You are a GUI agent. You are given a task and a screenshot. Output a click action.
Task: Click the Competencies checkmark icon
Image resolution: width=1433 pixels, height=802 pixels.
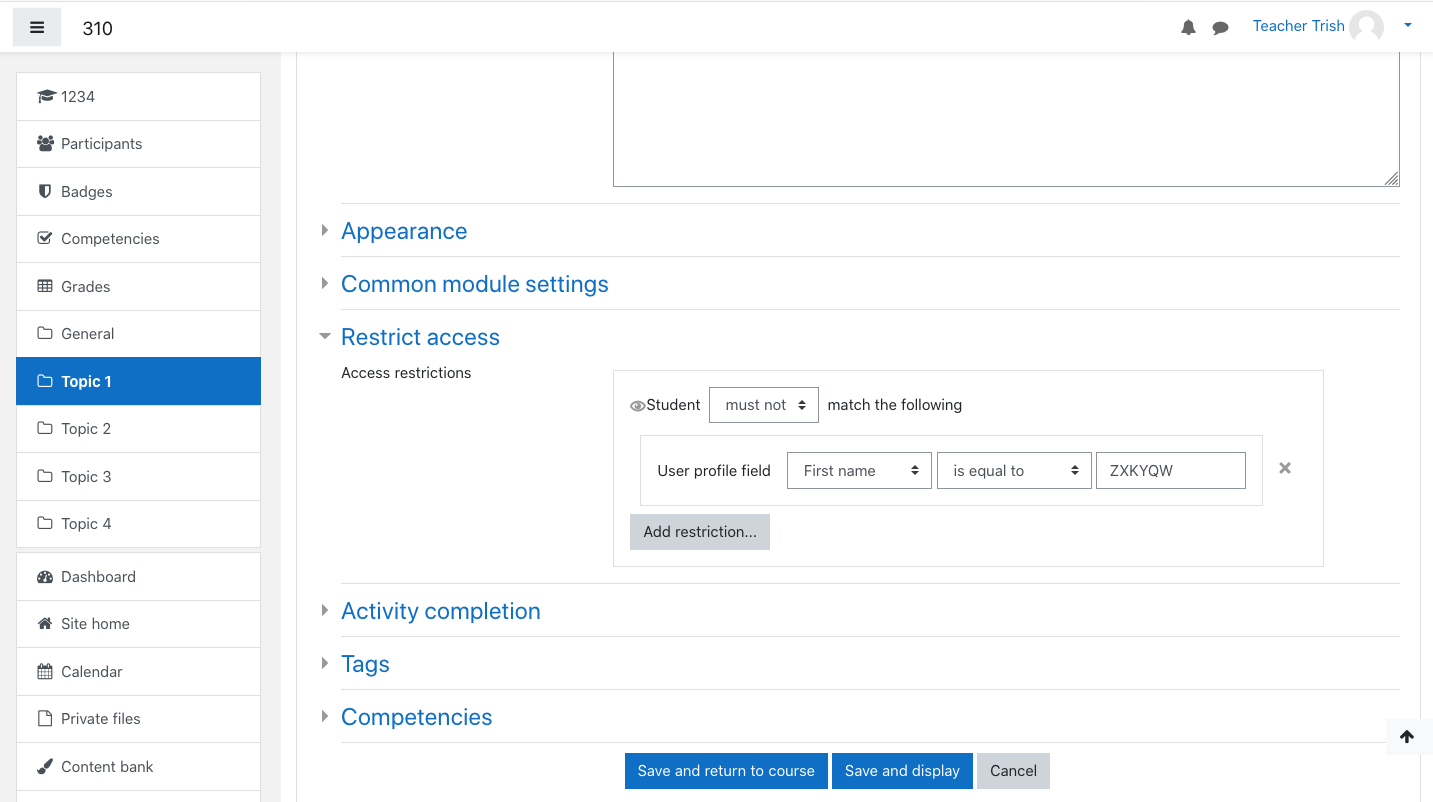[x=45, y=238]
